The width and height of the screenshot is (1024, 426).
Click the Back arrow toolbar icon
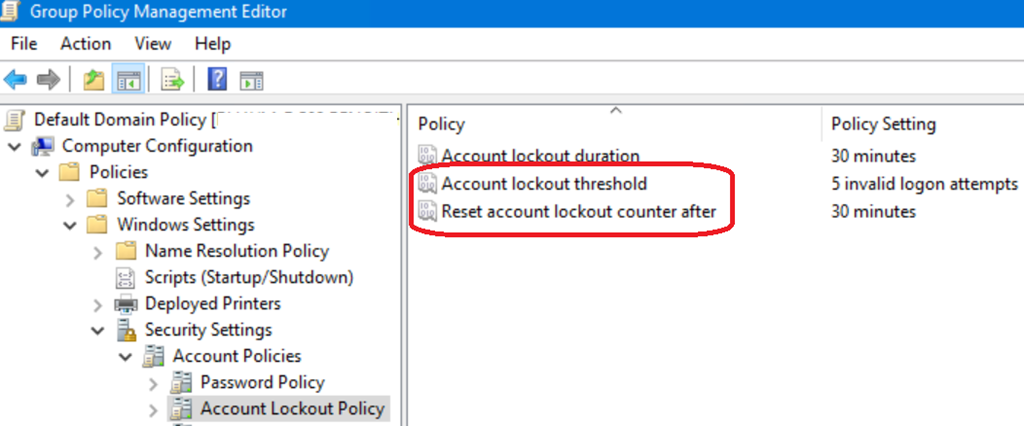[x=15, y=81]
